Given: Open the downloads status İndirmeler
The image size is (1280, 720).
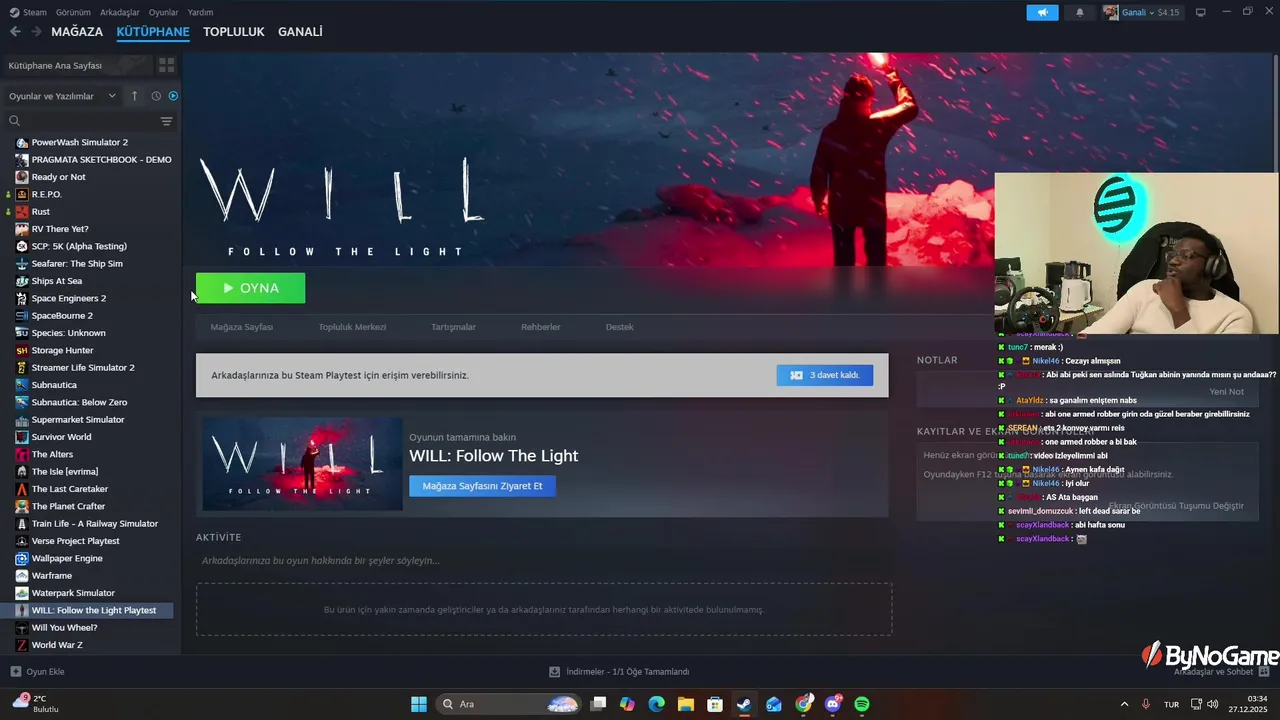Looking at the screenshot, I should [619, 672].
